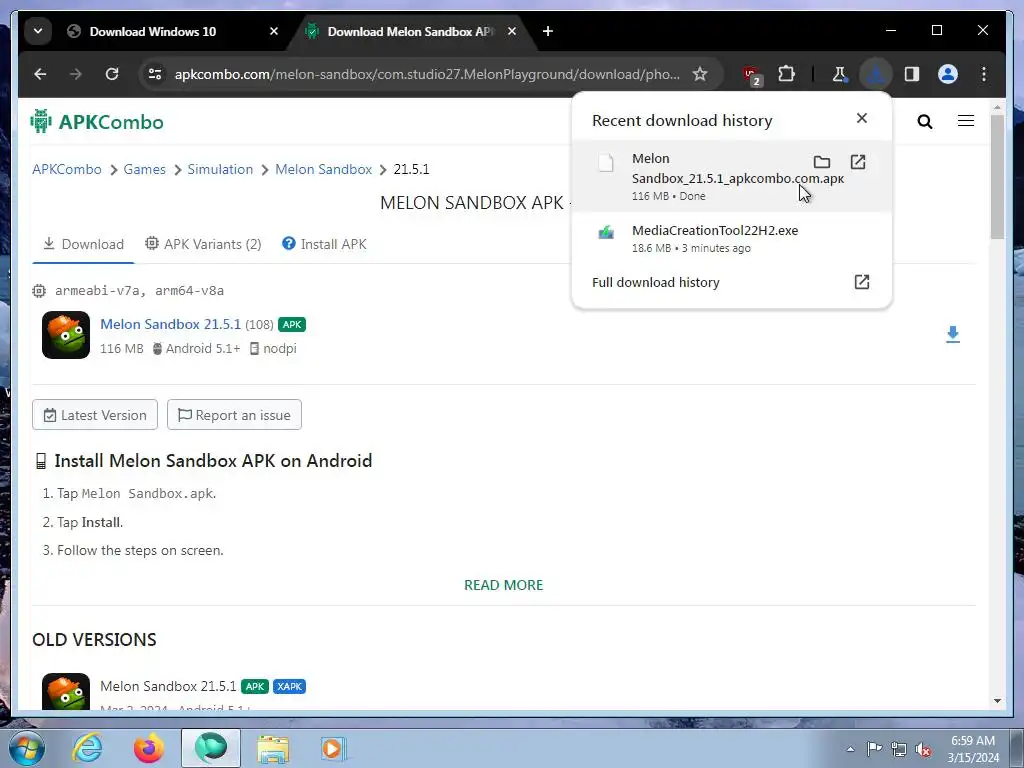Click the Report an issue button
Screen dimensions: 1024x768
(x=234, y=415)
